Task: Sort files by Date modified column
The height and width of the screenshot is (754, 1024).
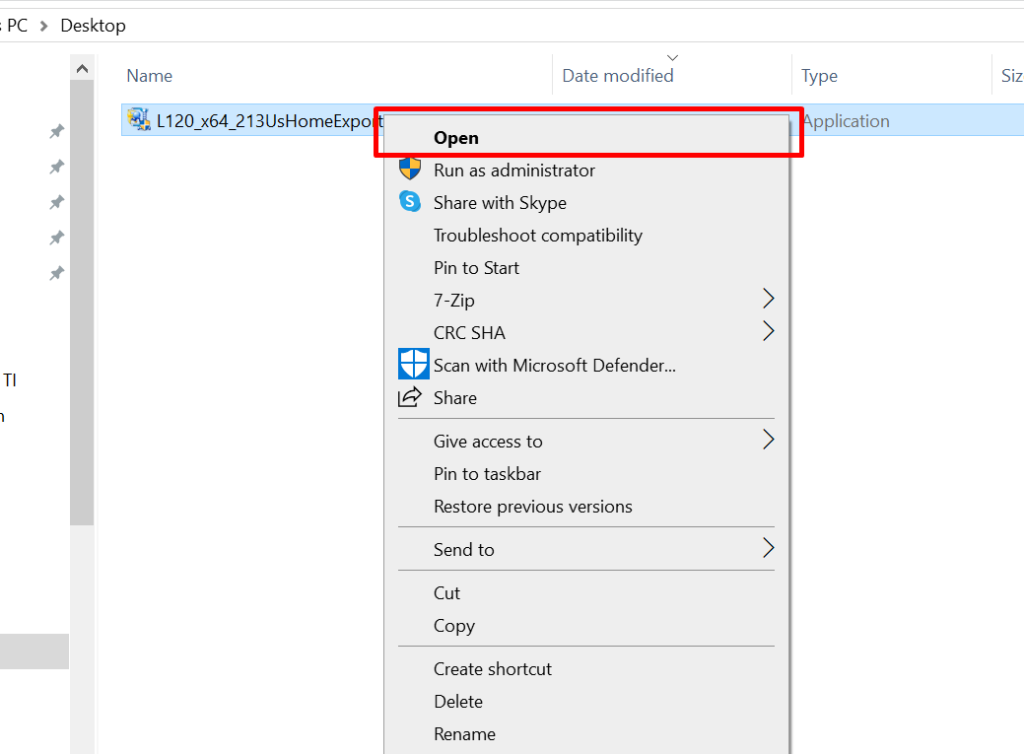Action: (x=617, y=76)
